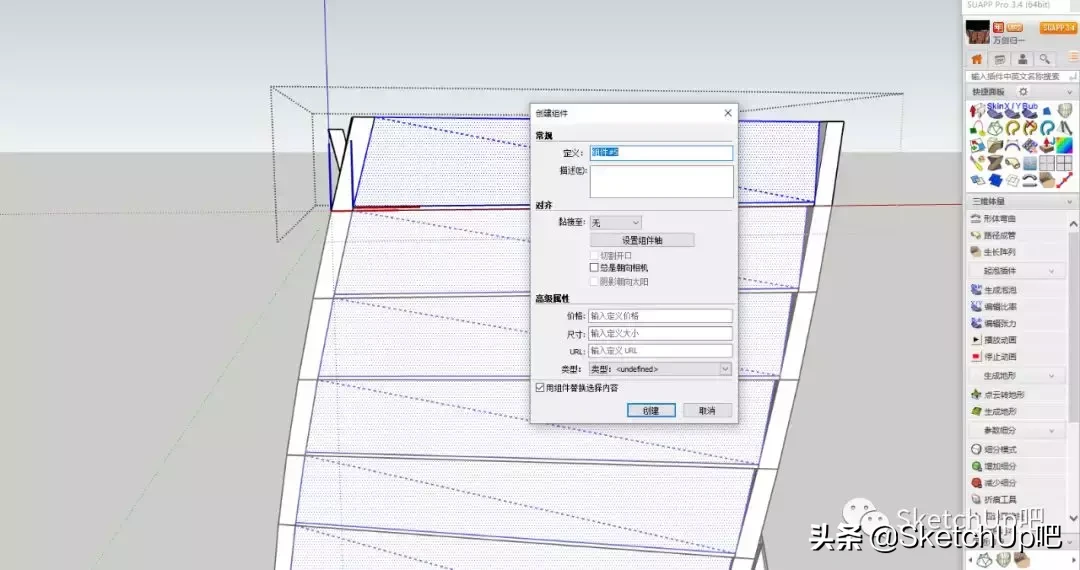This screenshot has width=1080, height=570.
Task: Click the 价格 input field
Action: 660,316
